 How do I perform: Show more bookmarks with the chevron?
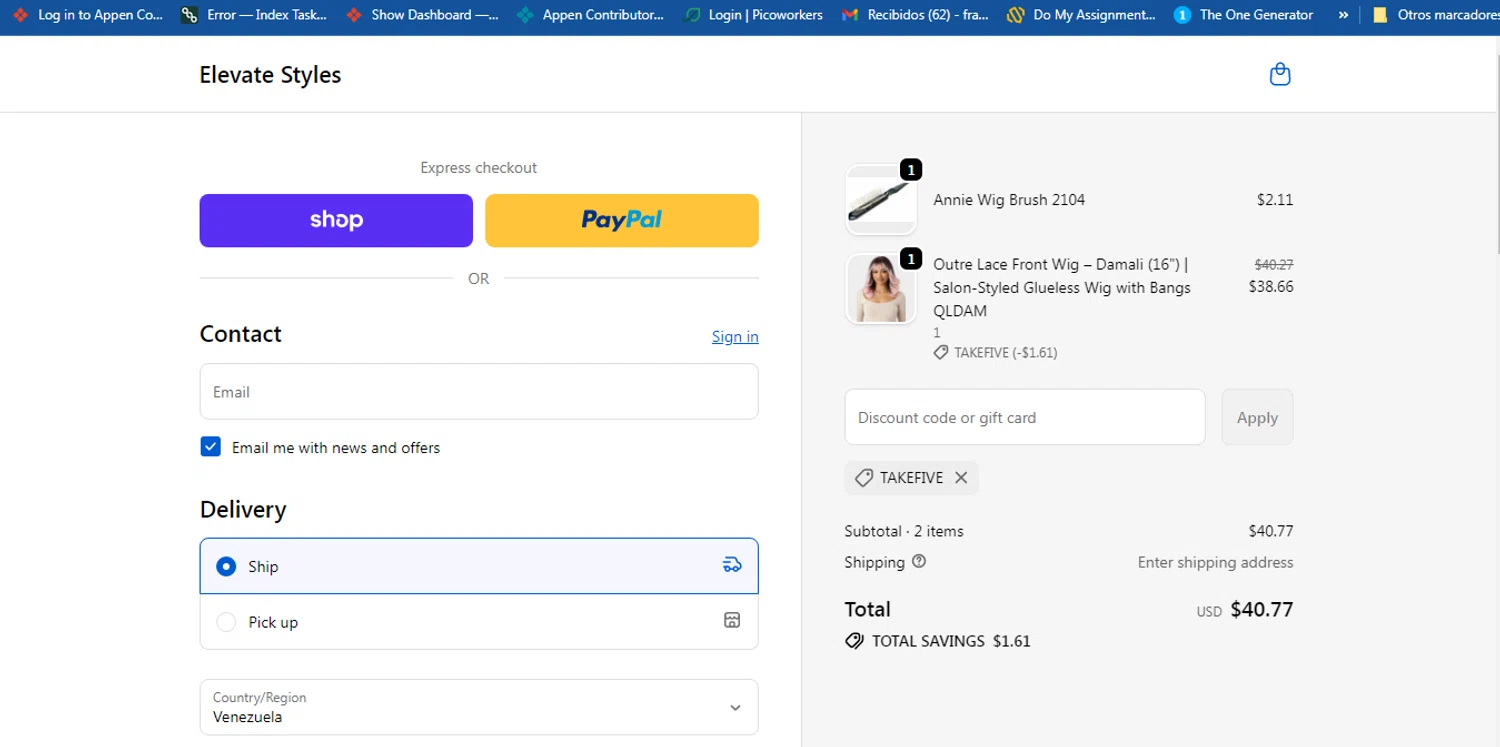(x=1343, y=15)
